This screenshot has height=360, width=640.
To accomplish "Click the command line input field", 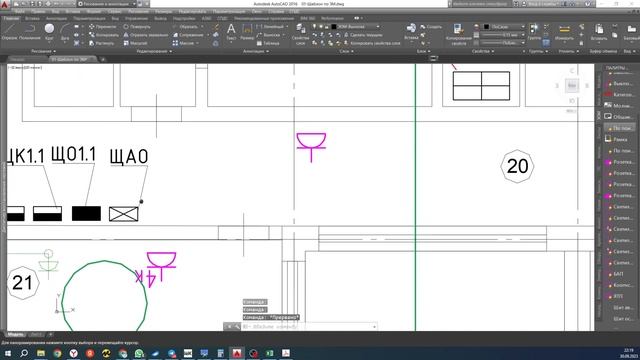I will point(308,327).
